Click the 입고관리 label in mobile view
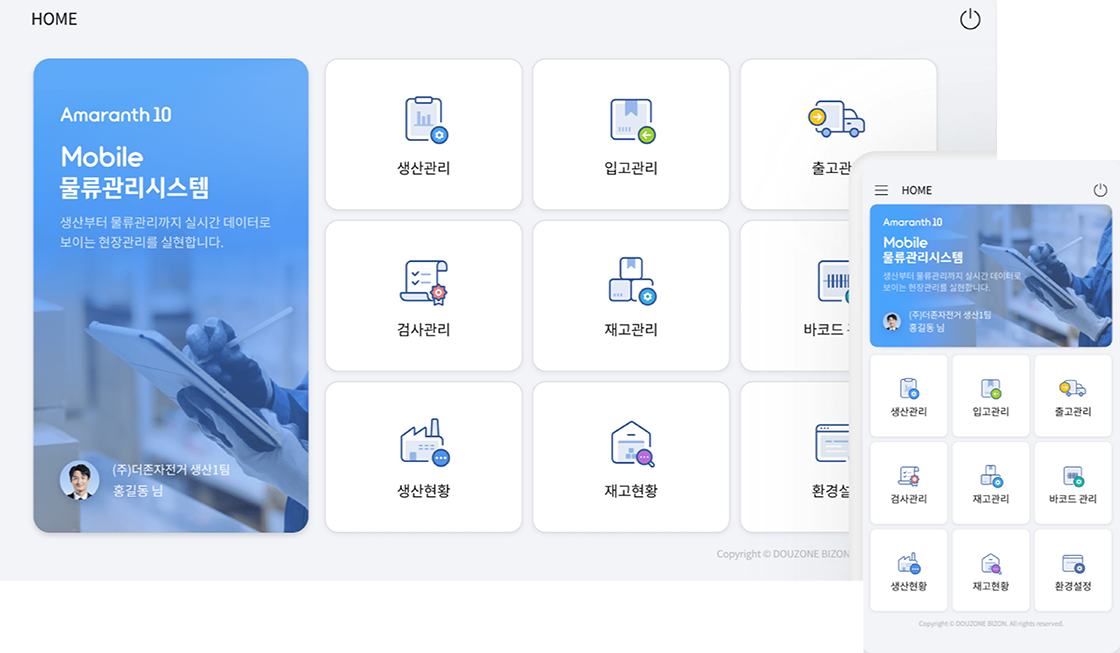 991,412
